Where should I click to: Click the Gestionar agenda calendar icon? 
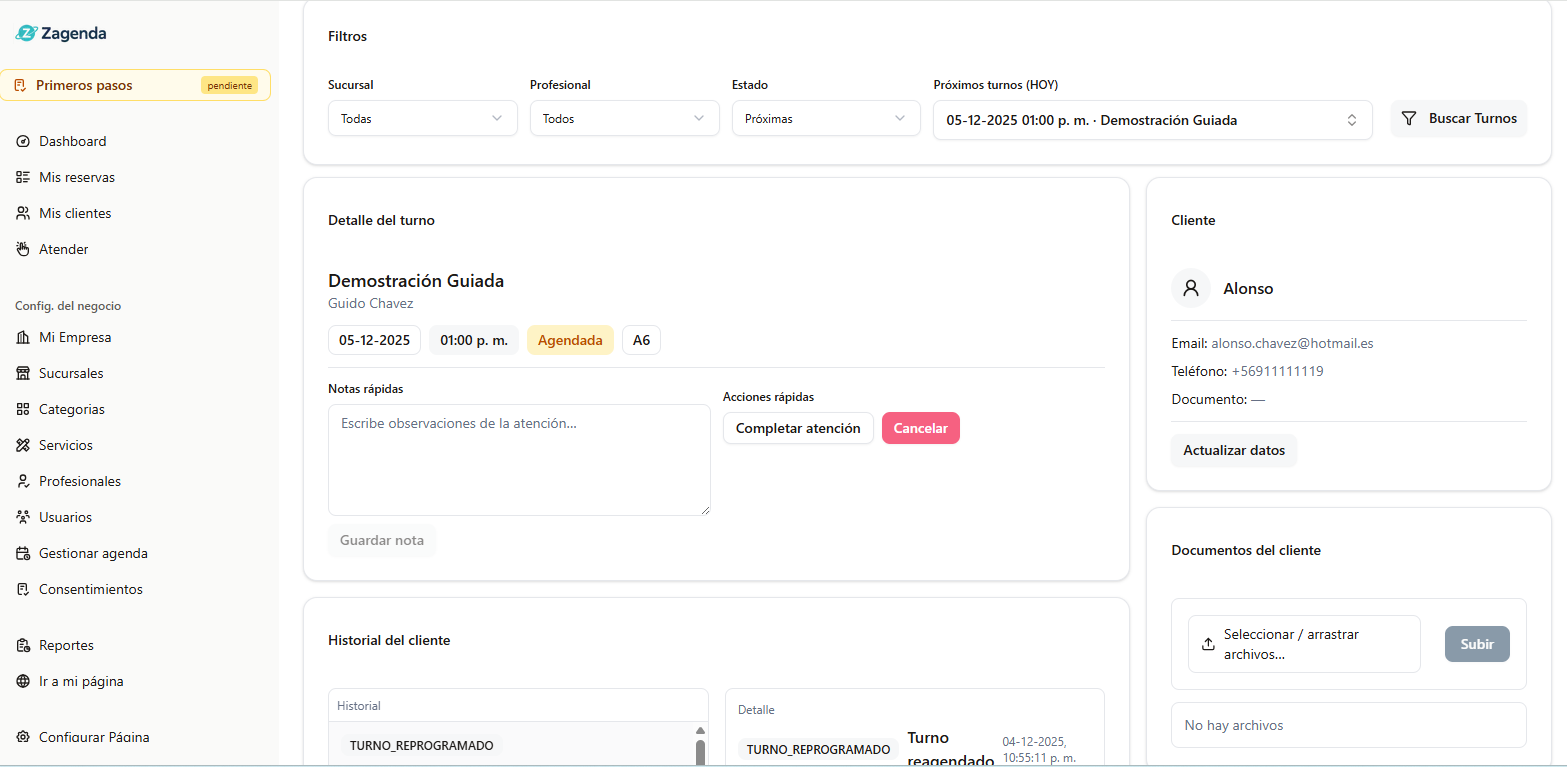point(23,554)
